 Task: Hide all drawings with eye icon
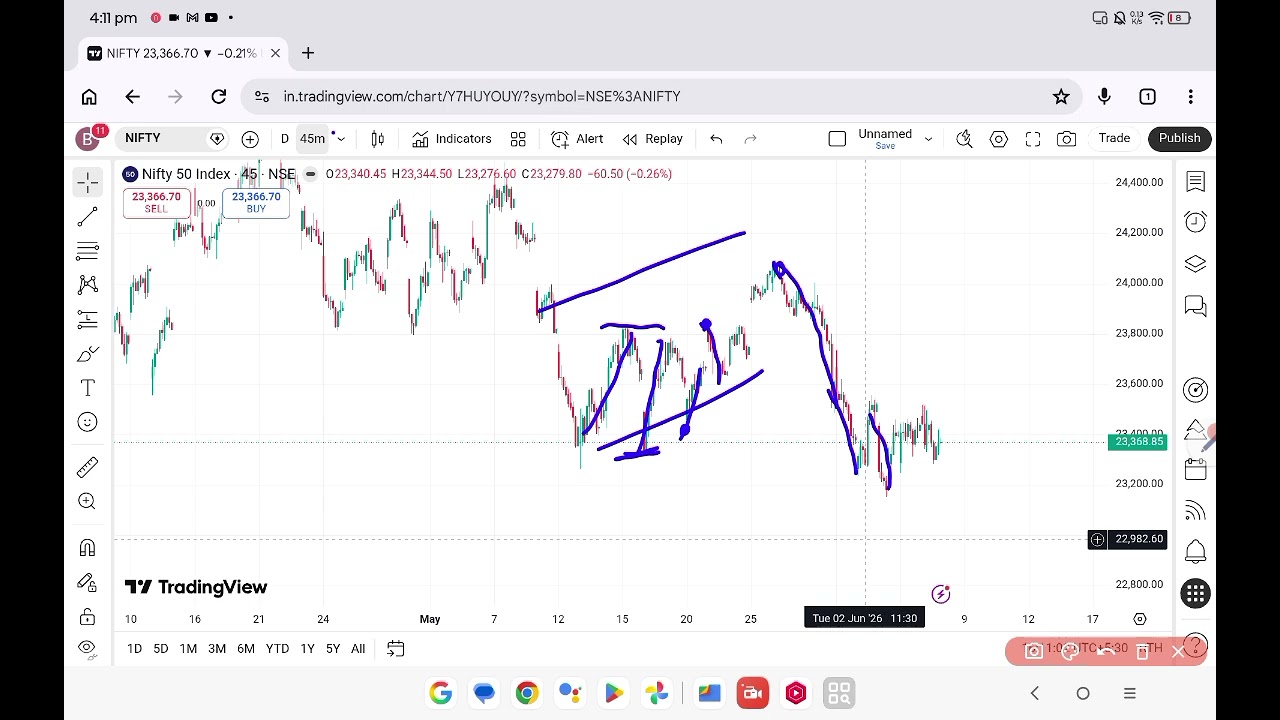pos(88,648)
